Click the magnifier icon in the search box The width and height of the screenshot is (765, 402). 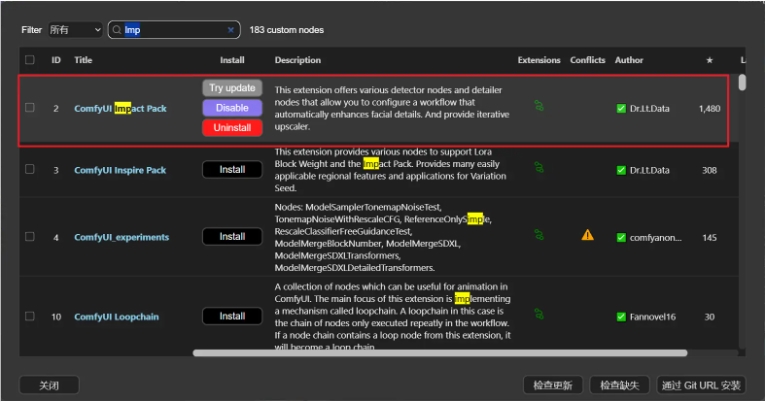[x=117, y=30]
